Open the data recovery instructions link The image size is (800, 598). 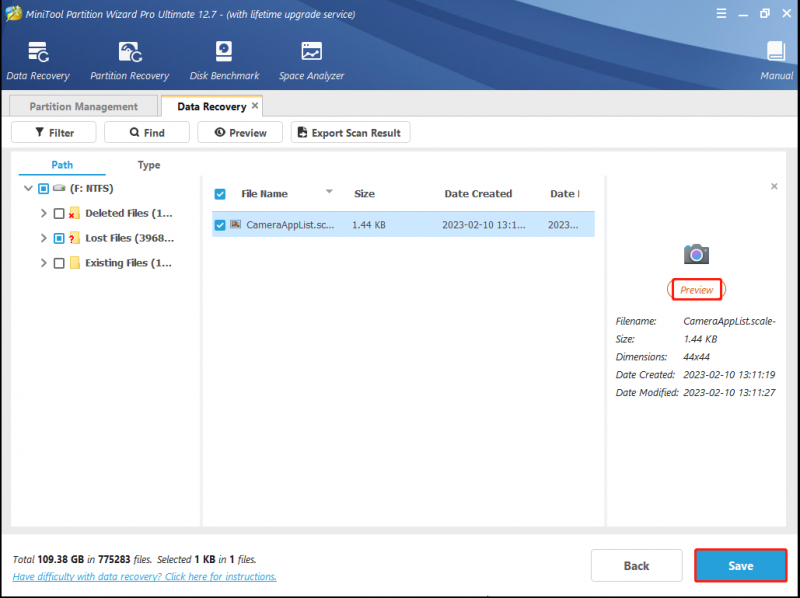144,577
